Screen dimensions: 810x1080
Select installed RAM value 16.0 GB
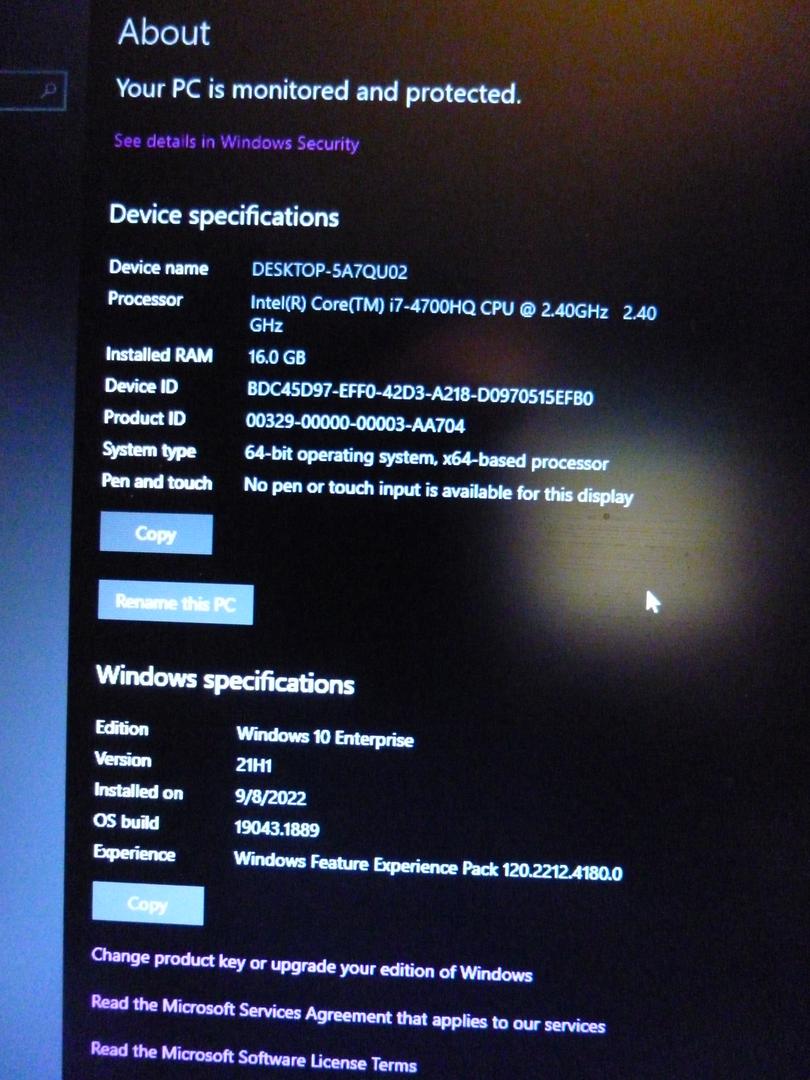[x=277, y=357]
